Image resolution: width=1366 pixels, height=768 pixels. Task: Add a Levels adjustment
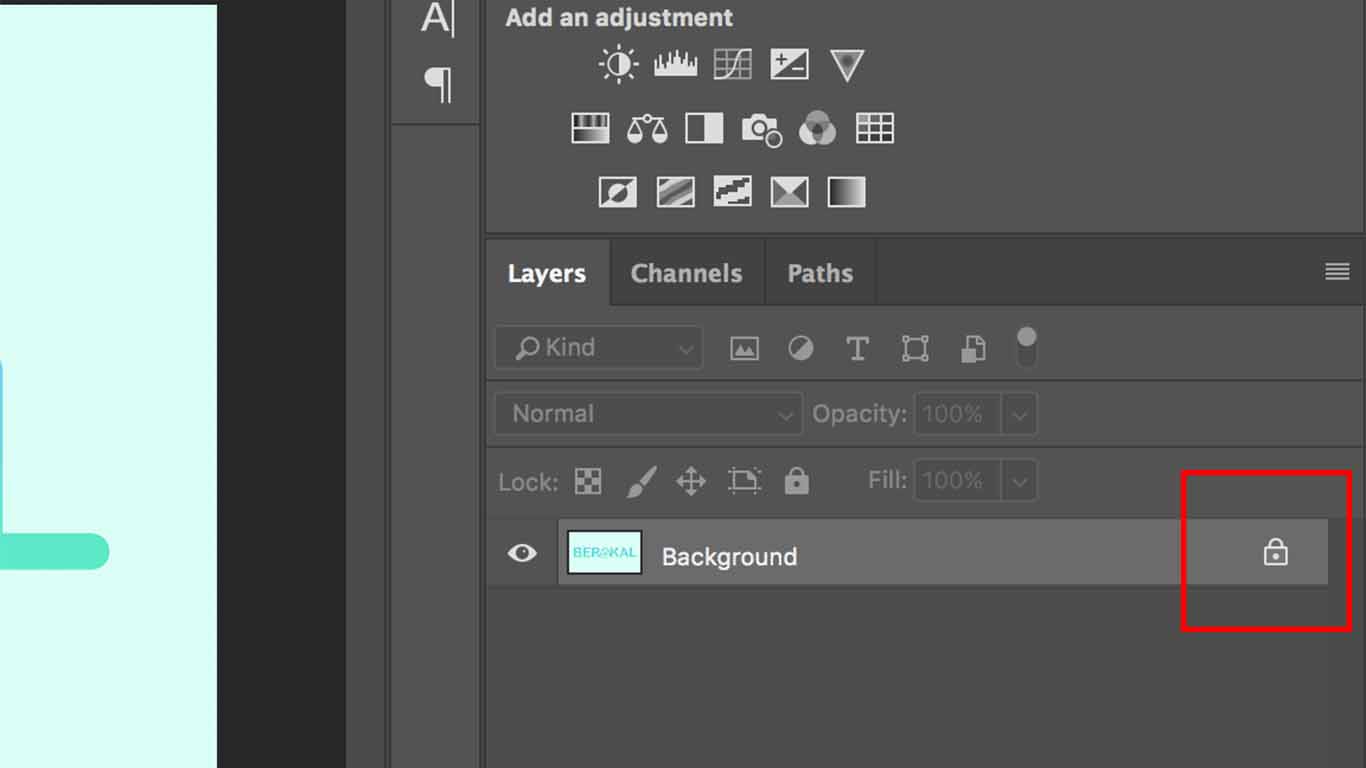point(675,63)
